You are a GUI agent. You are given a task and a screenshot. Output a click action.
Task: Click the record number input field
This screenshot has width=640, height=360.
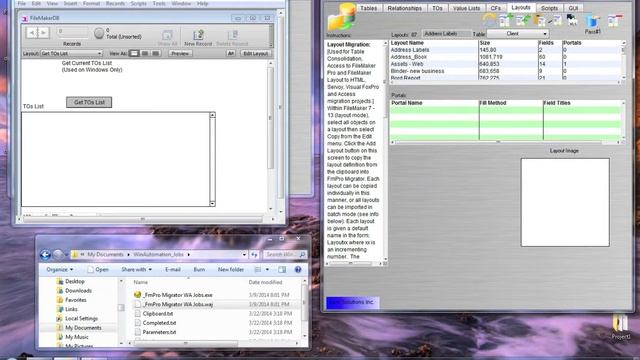[72, 32]
